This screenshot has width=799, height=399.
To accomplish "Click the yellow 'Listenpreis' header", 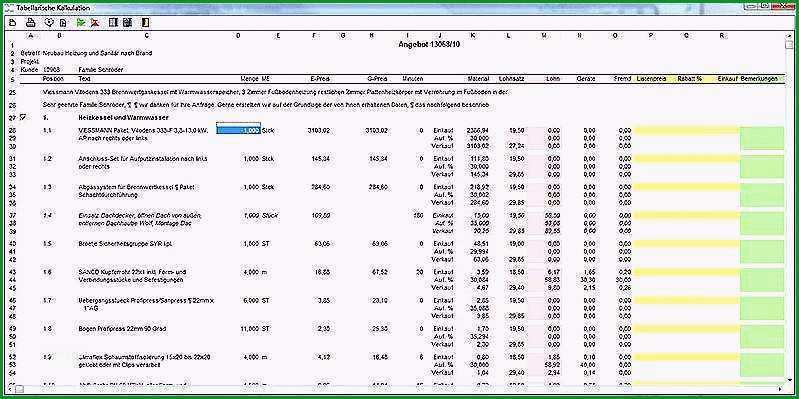I will pos(650,79).
